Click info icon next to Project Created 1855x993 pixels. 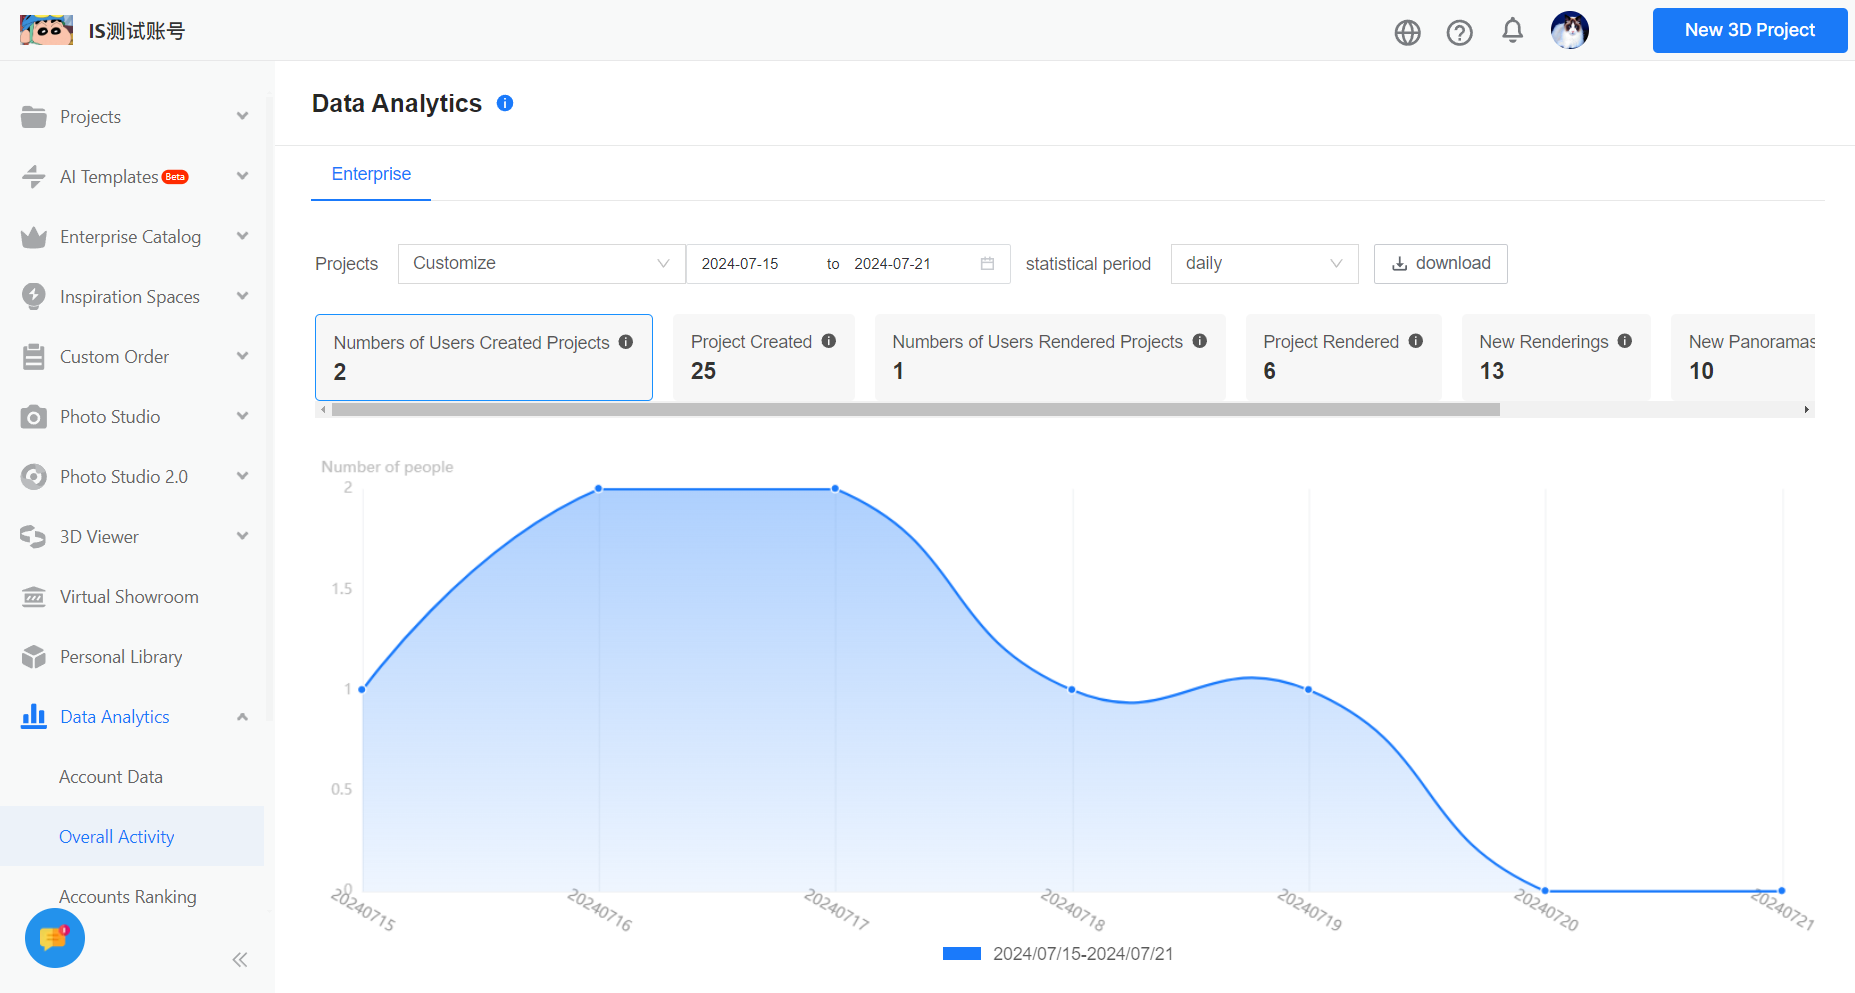point(829,341)
